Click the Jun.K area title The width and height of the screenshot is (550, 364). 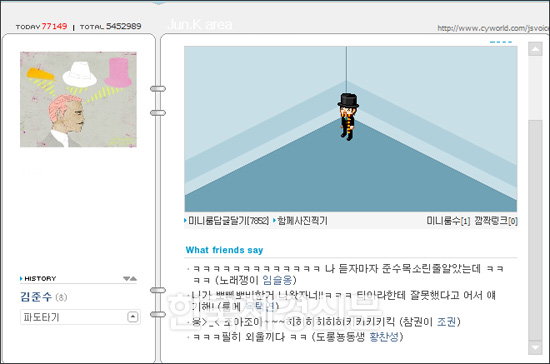pyautogui.click(x=200, y=24)
